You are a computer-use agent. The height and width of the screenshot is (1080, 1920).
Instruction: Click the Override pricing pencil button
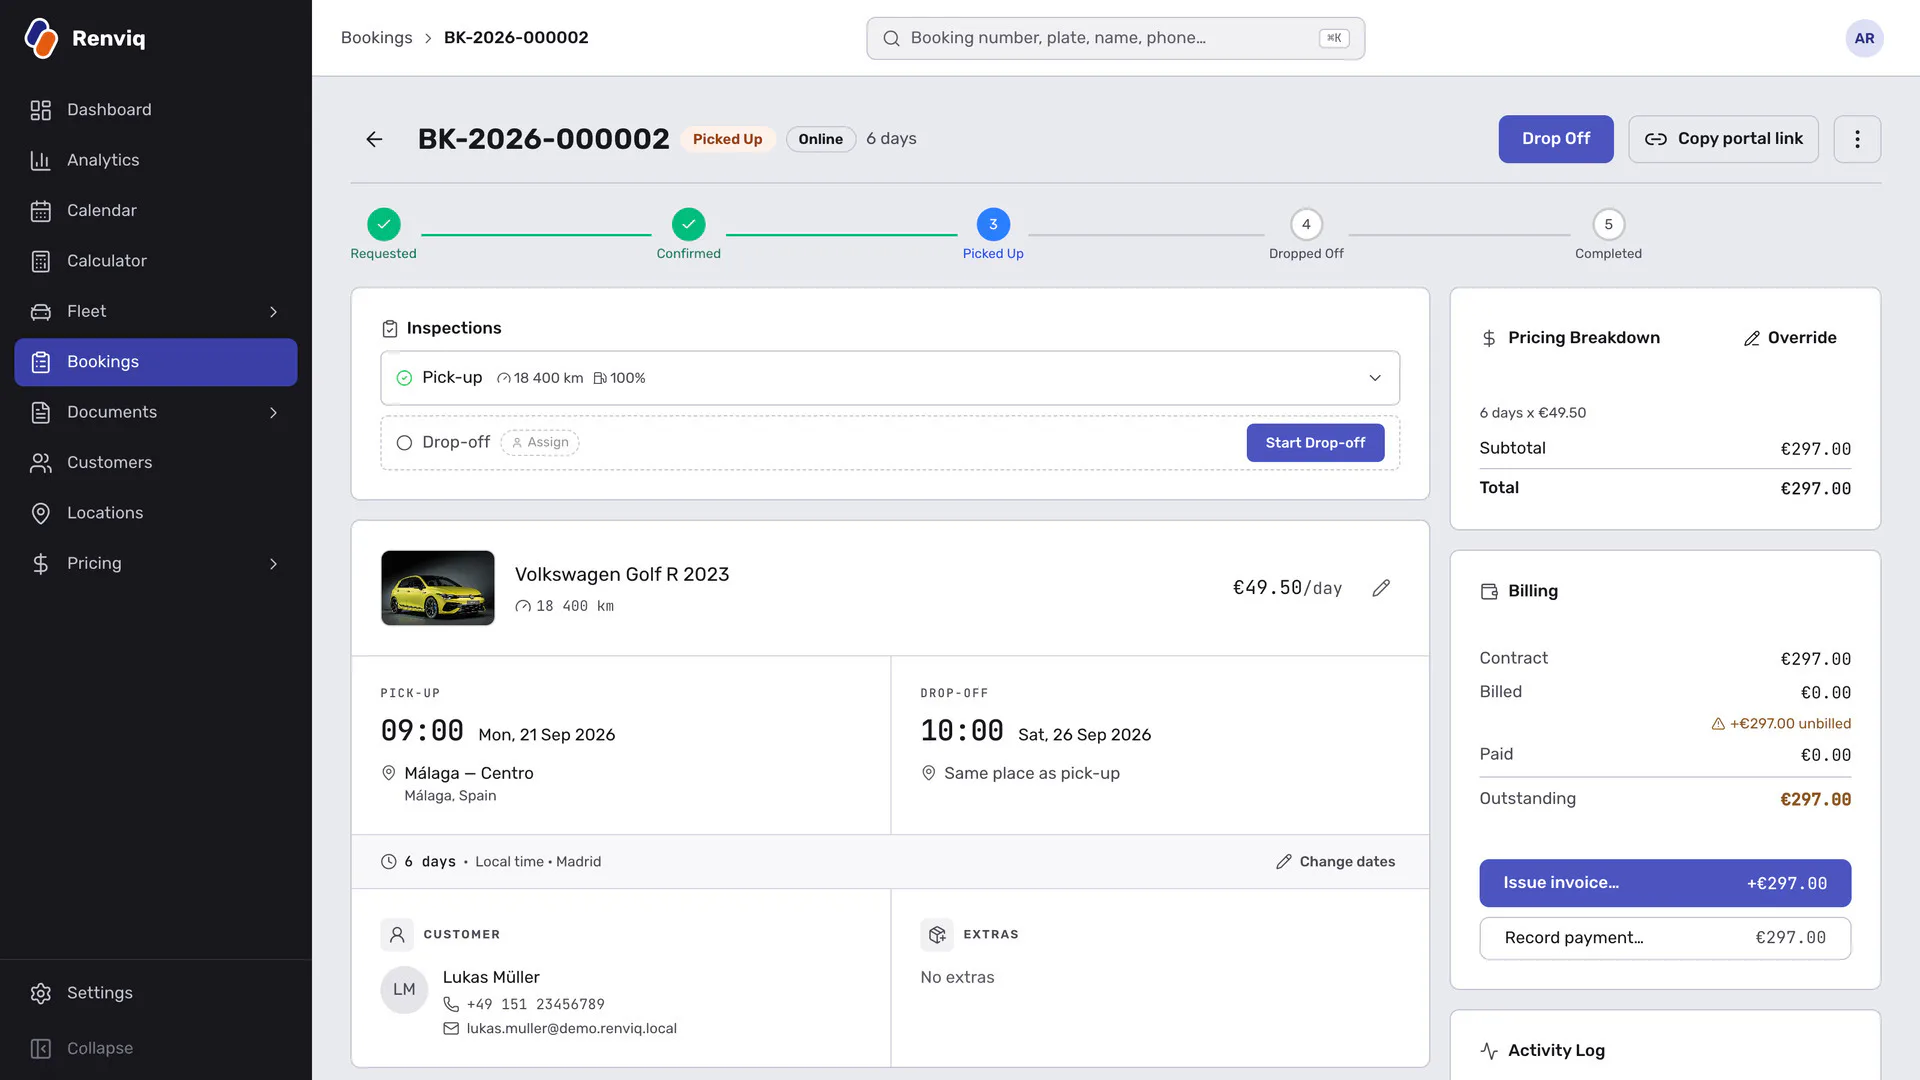1790,338
